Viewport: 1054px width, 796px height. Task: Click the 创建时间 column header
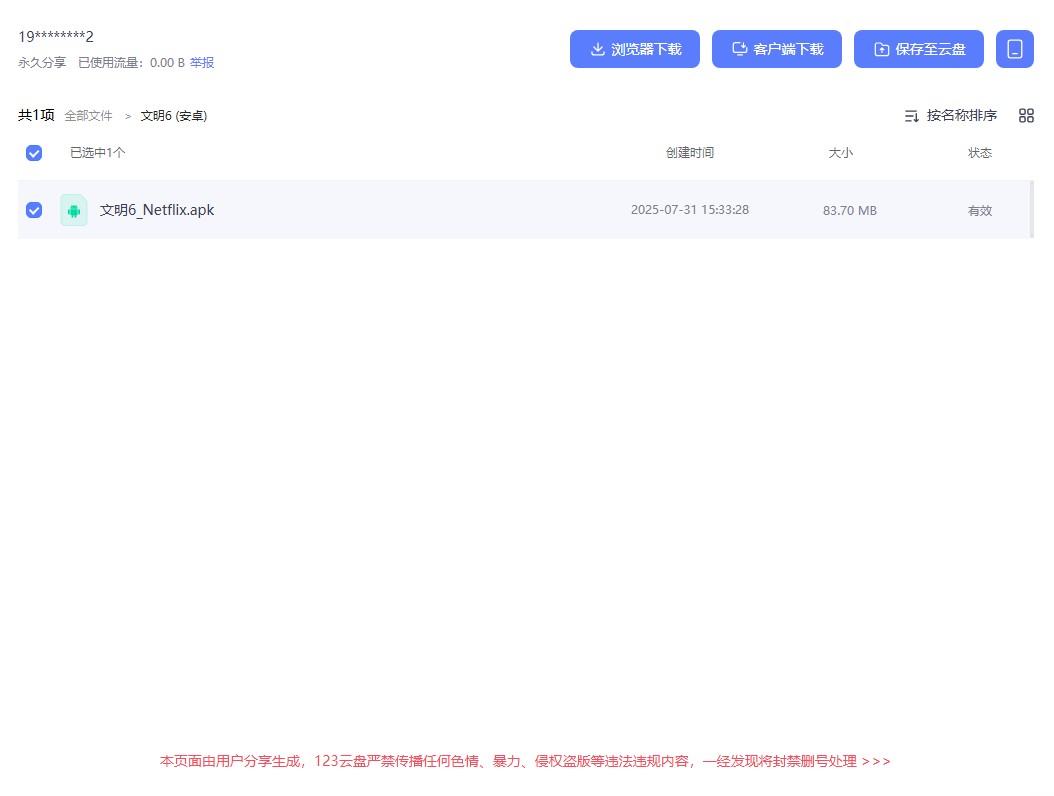(689, 153)
